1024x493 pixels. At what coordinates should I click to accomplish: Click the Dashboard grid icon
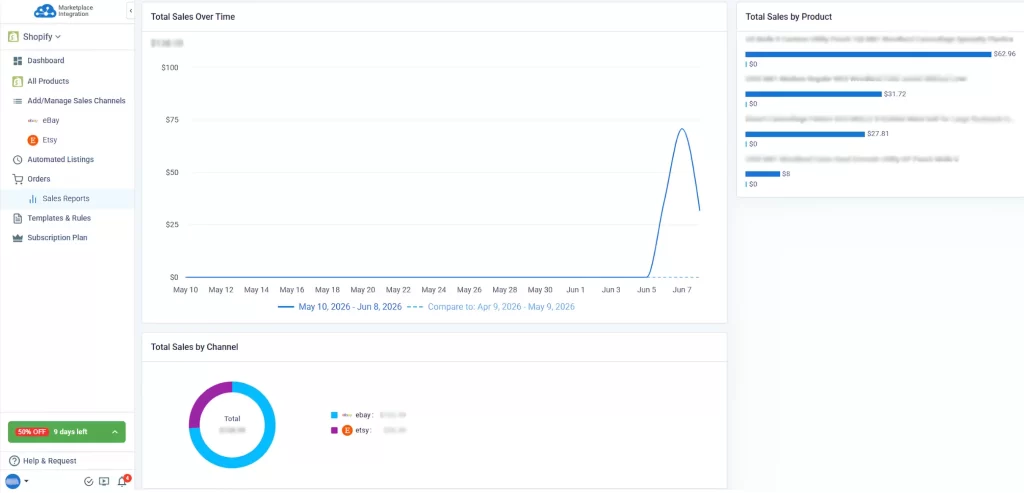pyautogui.click(x=18, y=61)
